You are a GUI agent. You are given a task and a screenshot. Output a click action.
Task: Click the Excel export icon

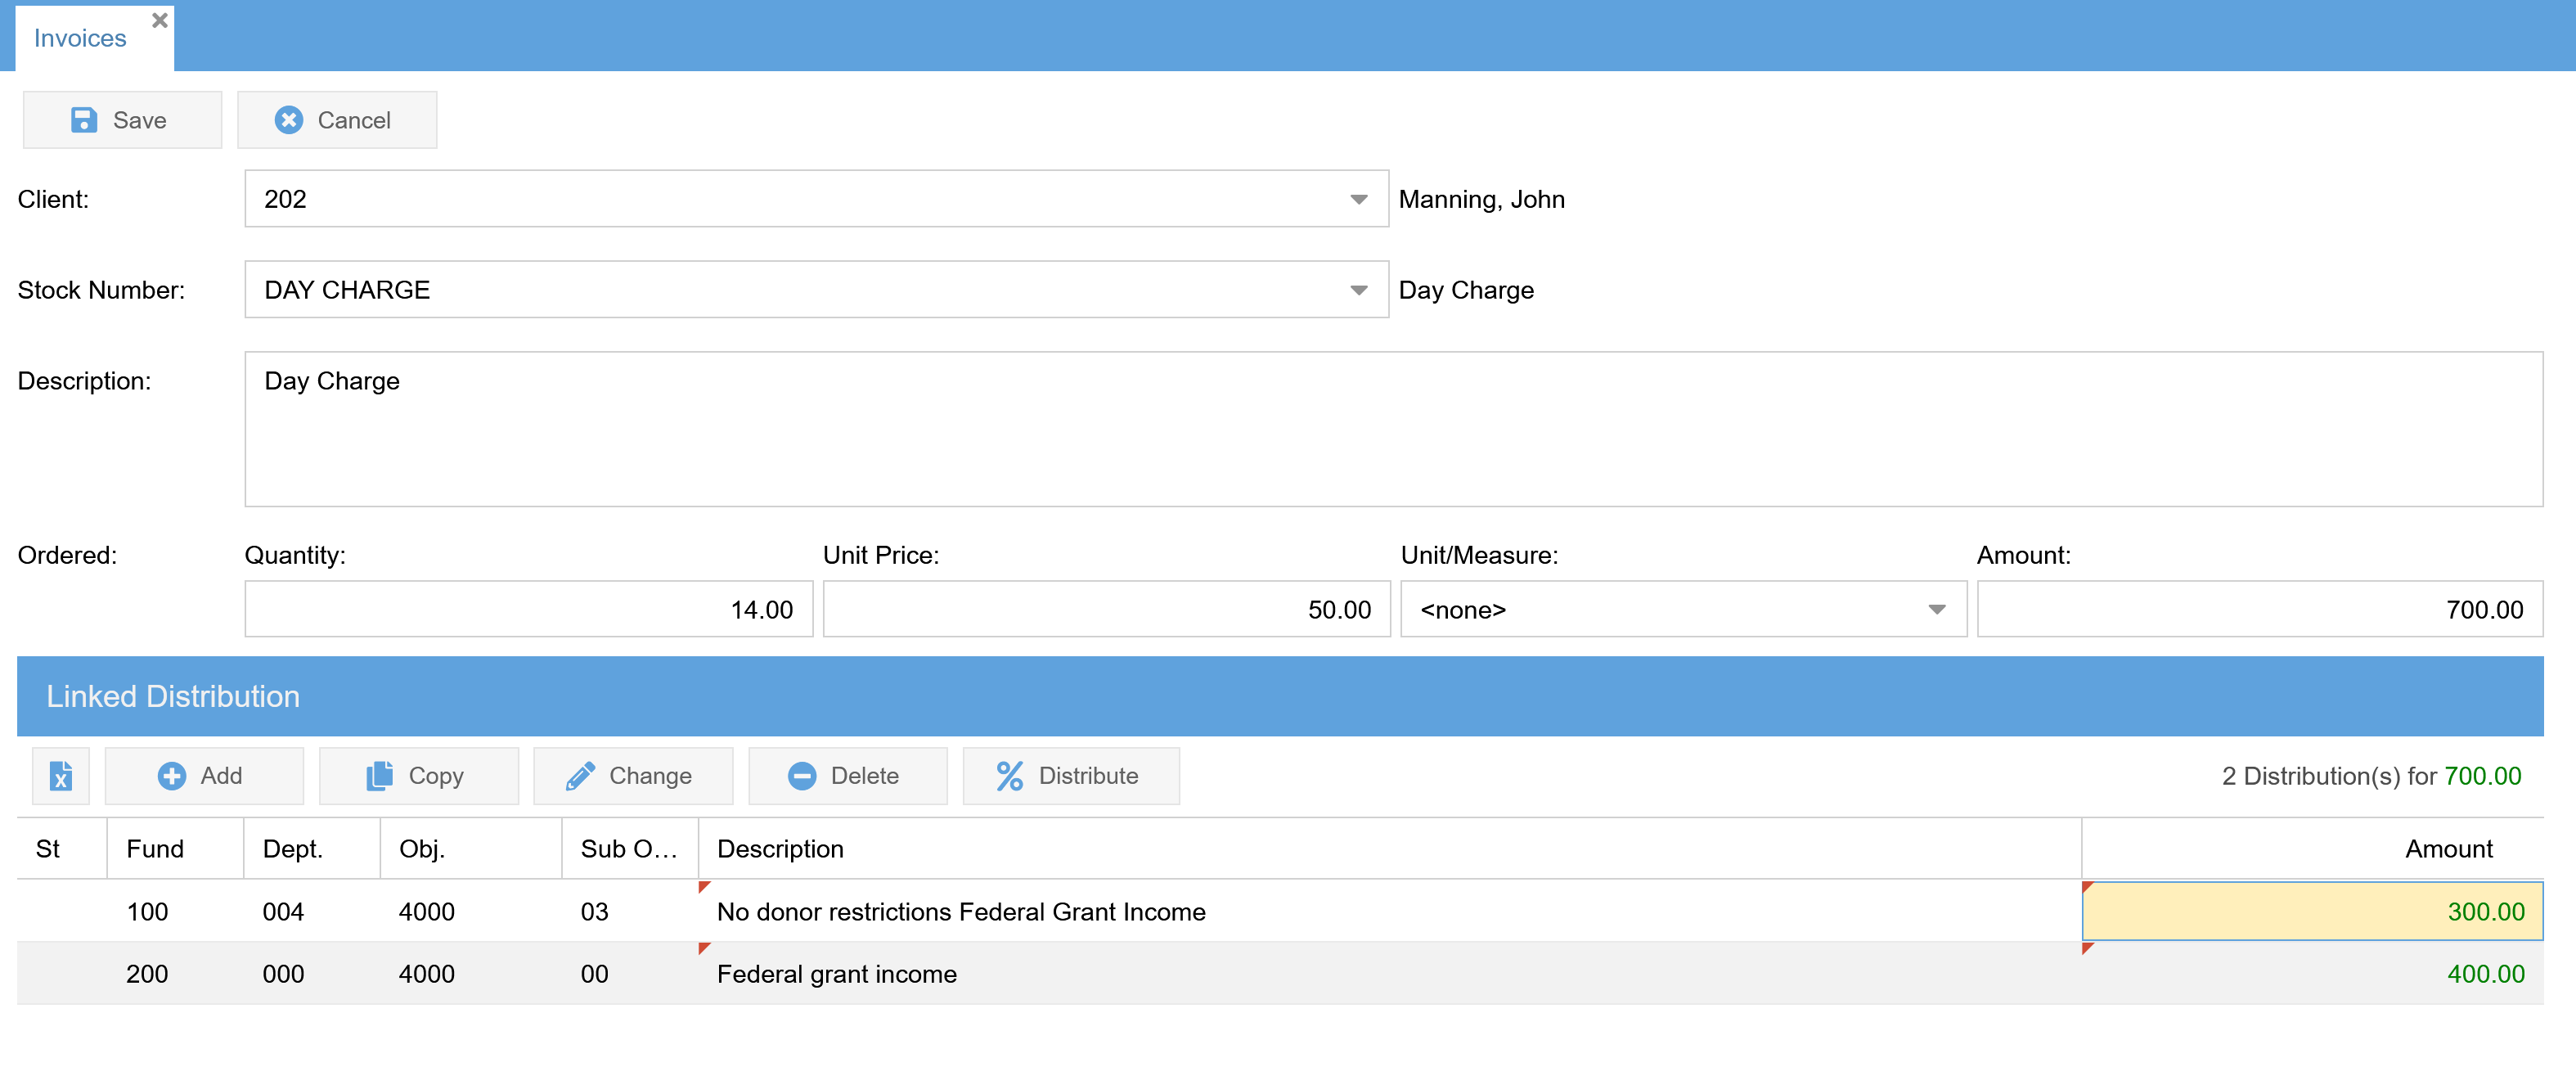[60, 776]
